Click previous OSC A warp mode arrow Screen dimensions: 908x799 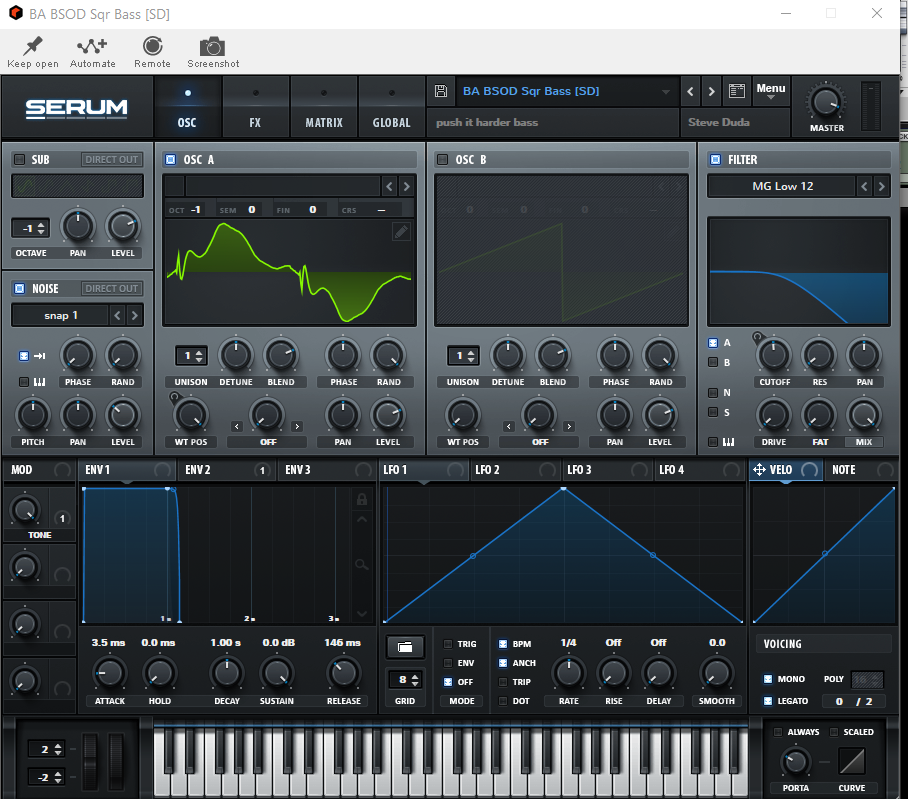[x=237, y=427]
